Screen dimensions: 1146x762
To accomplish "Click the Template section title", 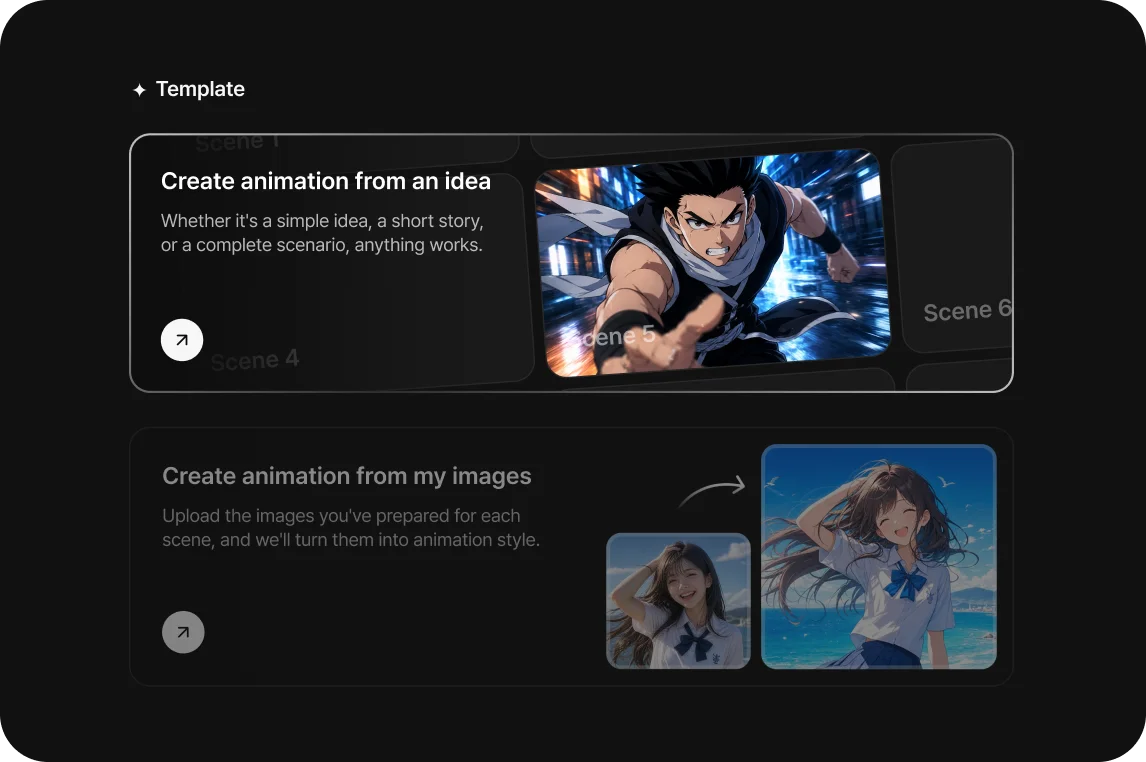I will (x=200, y=89).
